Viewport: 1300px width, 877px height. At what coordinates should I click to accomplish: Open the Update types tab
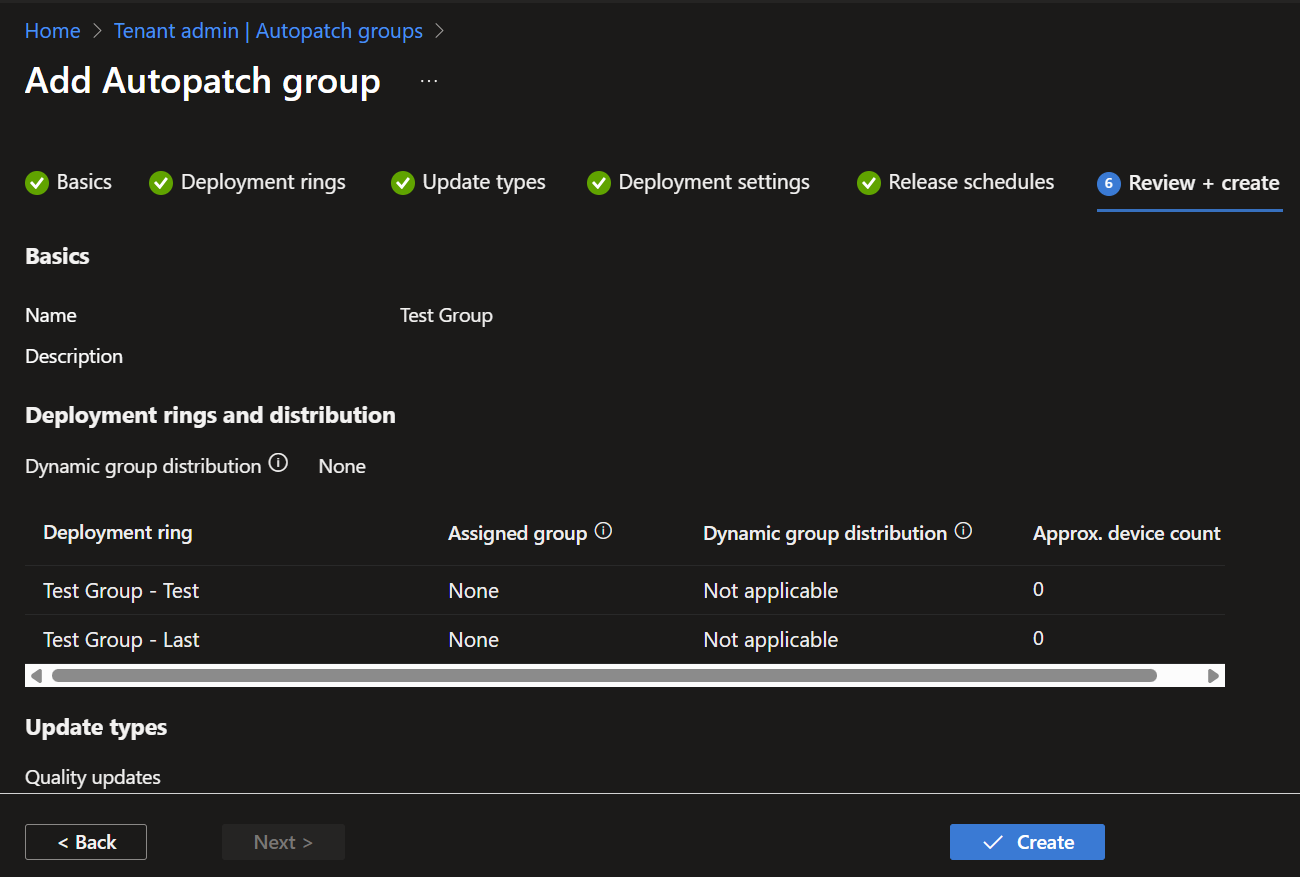[x=468, y=183]
